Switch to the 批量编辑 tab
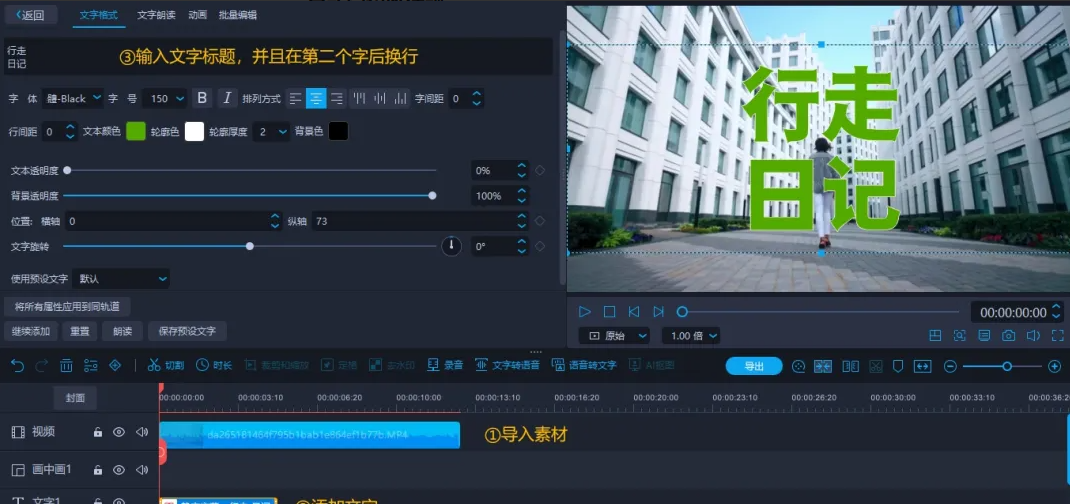 [237, 15]
